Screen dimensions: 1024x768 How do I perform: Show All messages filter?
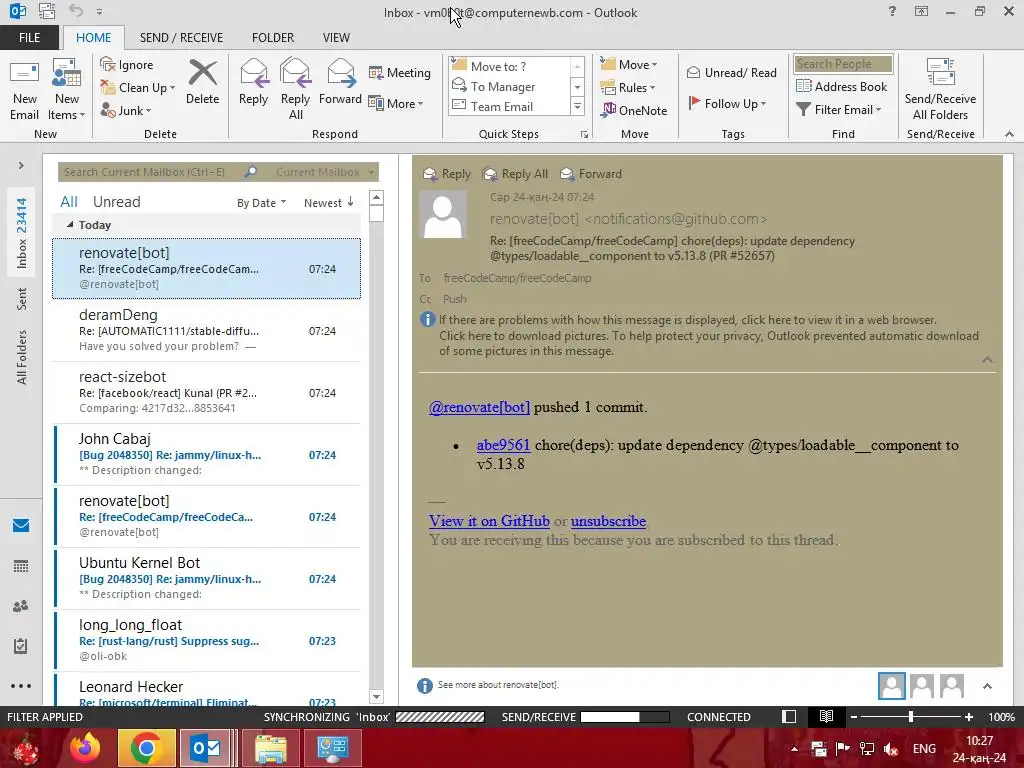tap(69, 202)
